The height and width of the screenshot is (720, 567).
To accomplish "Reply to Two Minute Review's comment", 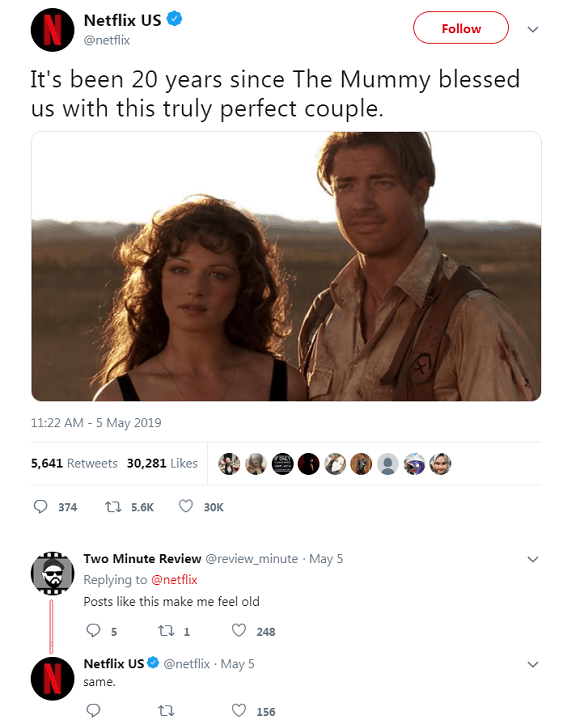I will coord(93,630).
